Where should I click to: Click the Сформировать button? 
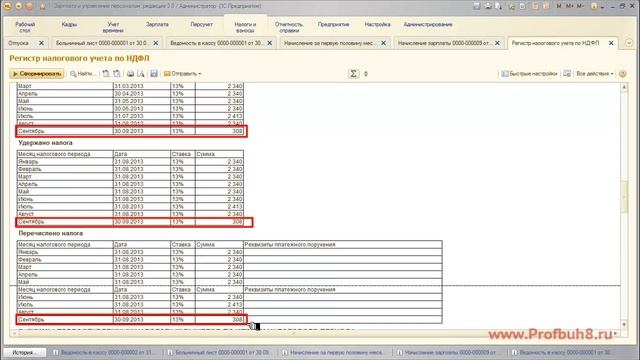37,74
